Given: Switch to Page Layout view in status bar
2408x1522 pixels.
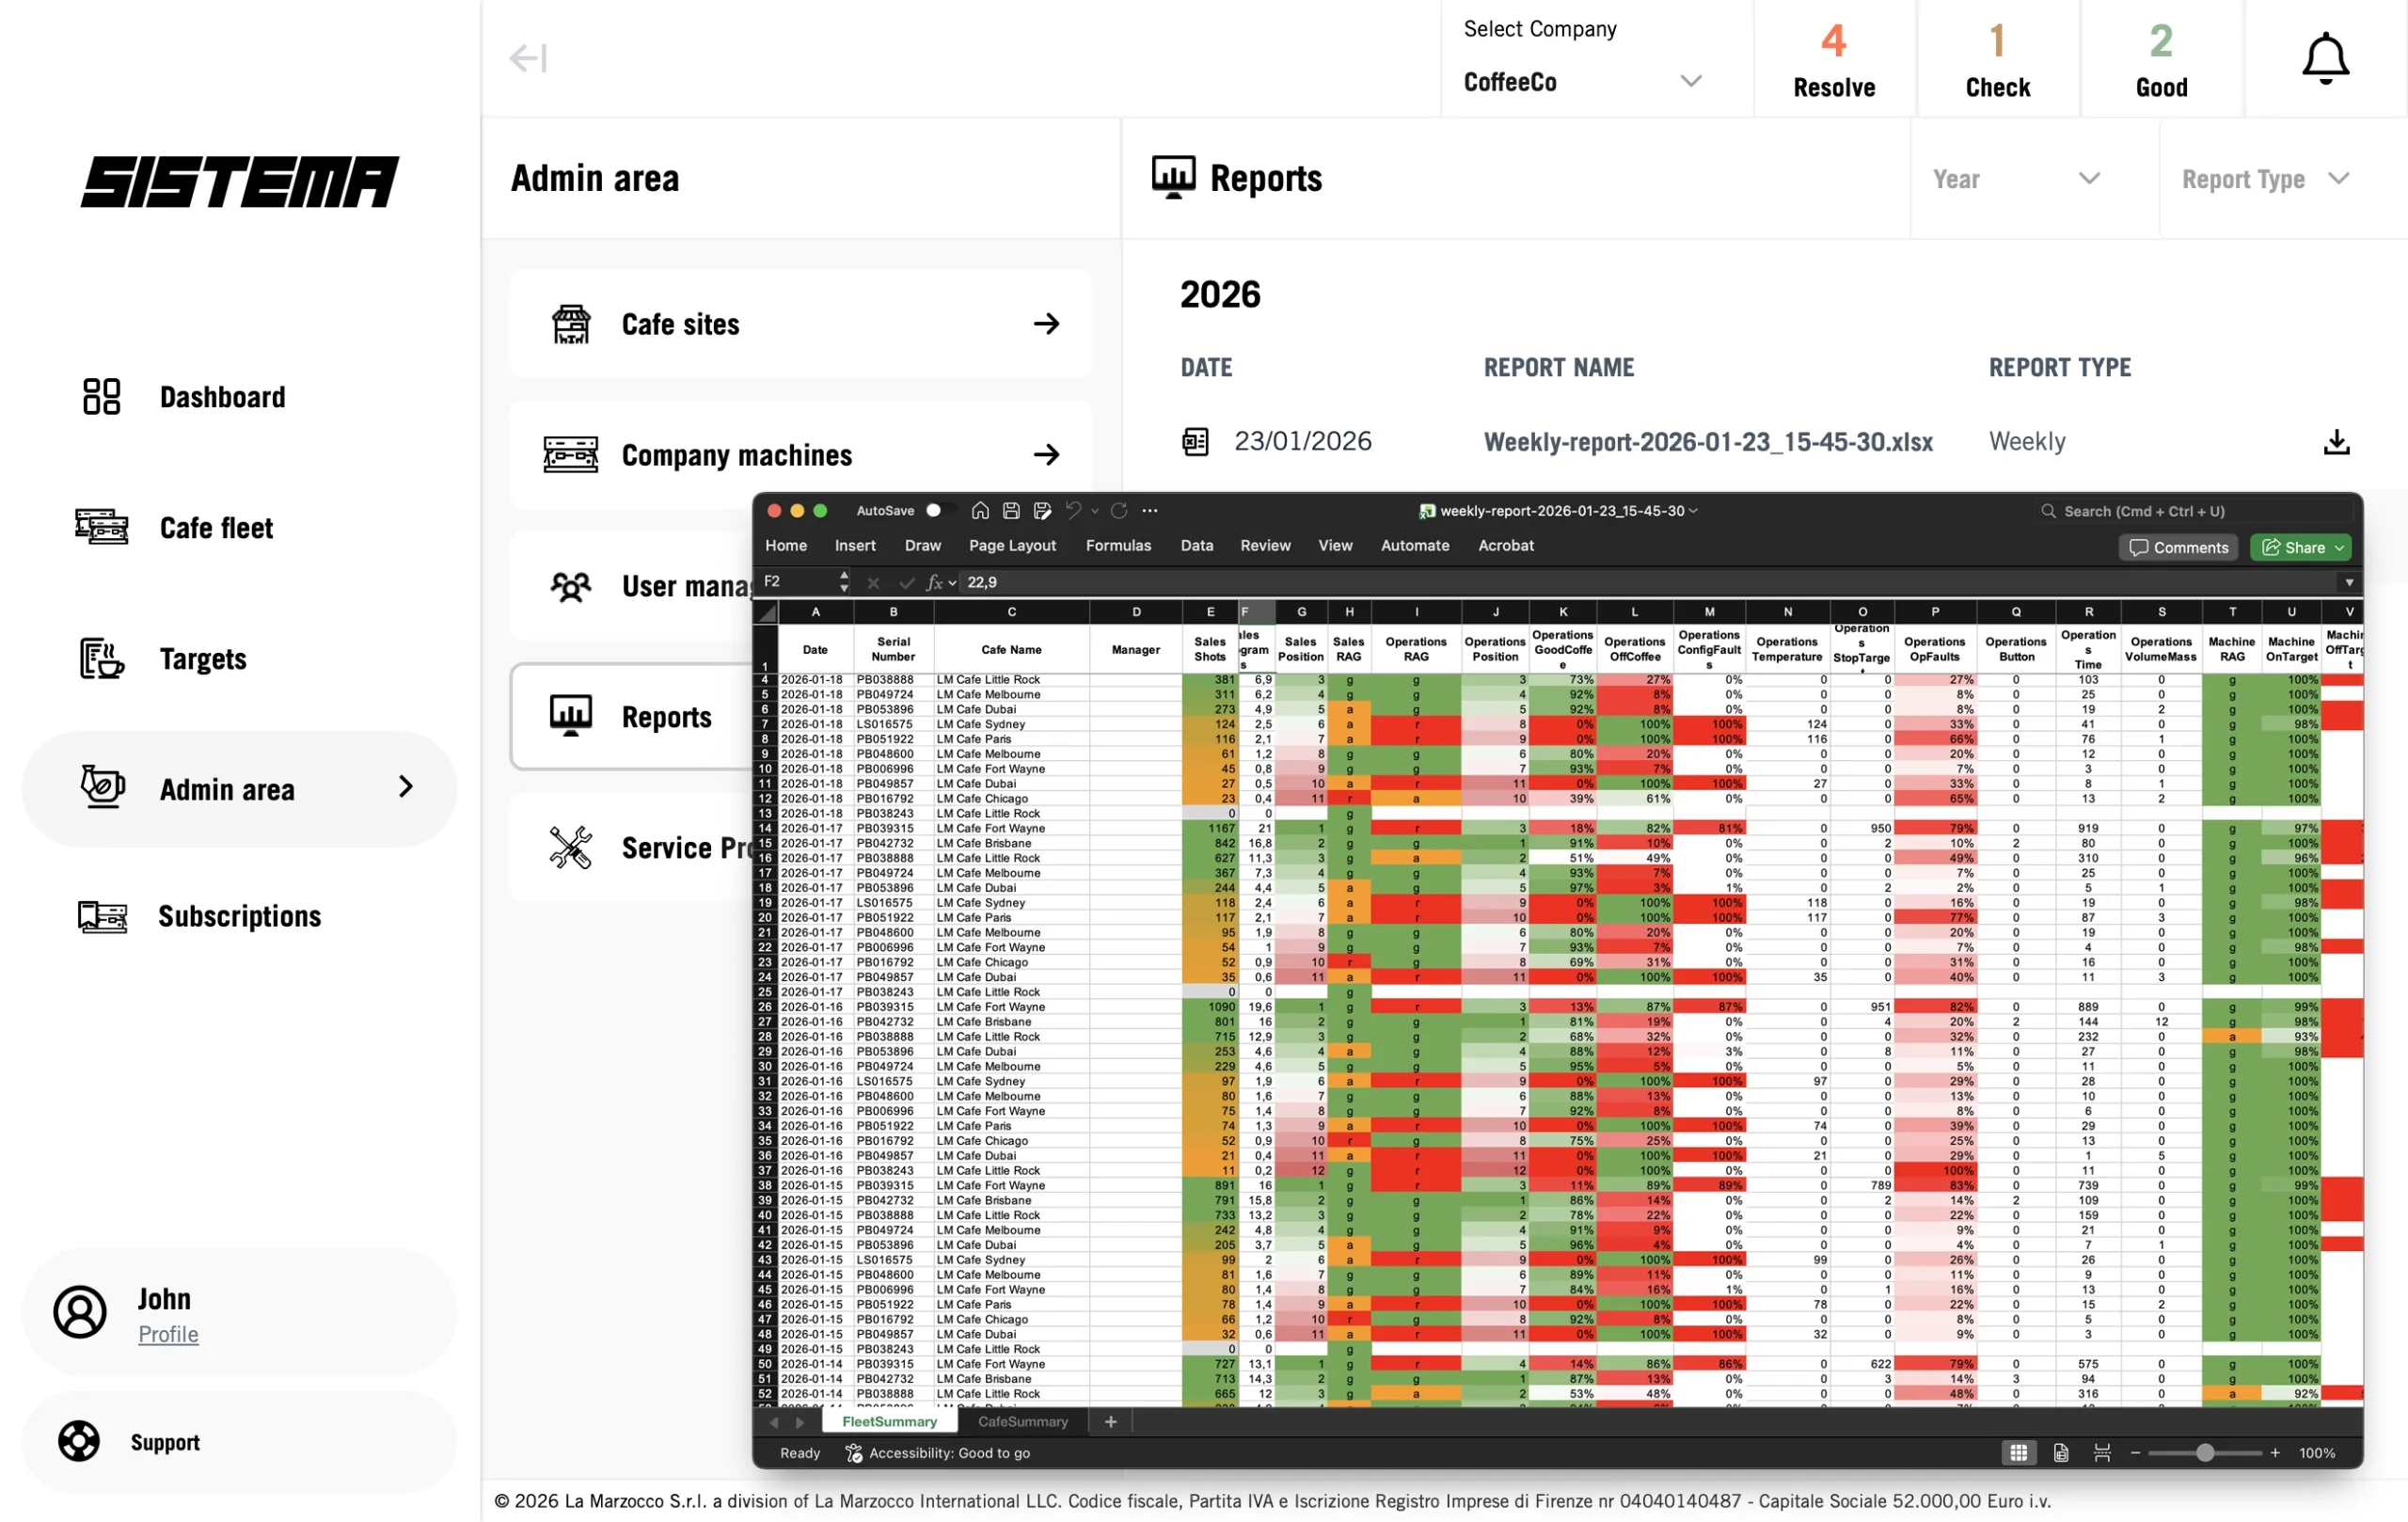Looking at the screenshot, I should pos(2060,1452).
